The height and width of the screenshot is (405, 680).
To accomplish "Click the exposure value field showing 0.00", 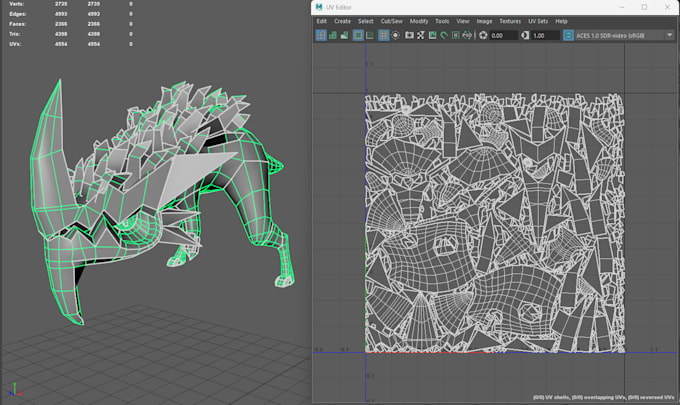I will 503,35.
